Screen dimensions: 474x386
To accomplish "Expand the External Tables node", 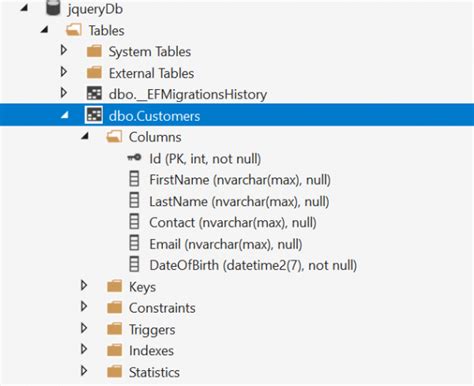I will tap(64, 72).
